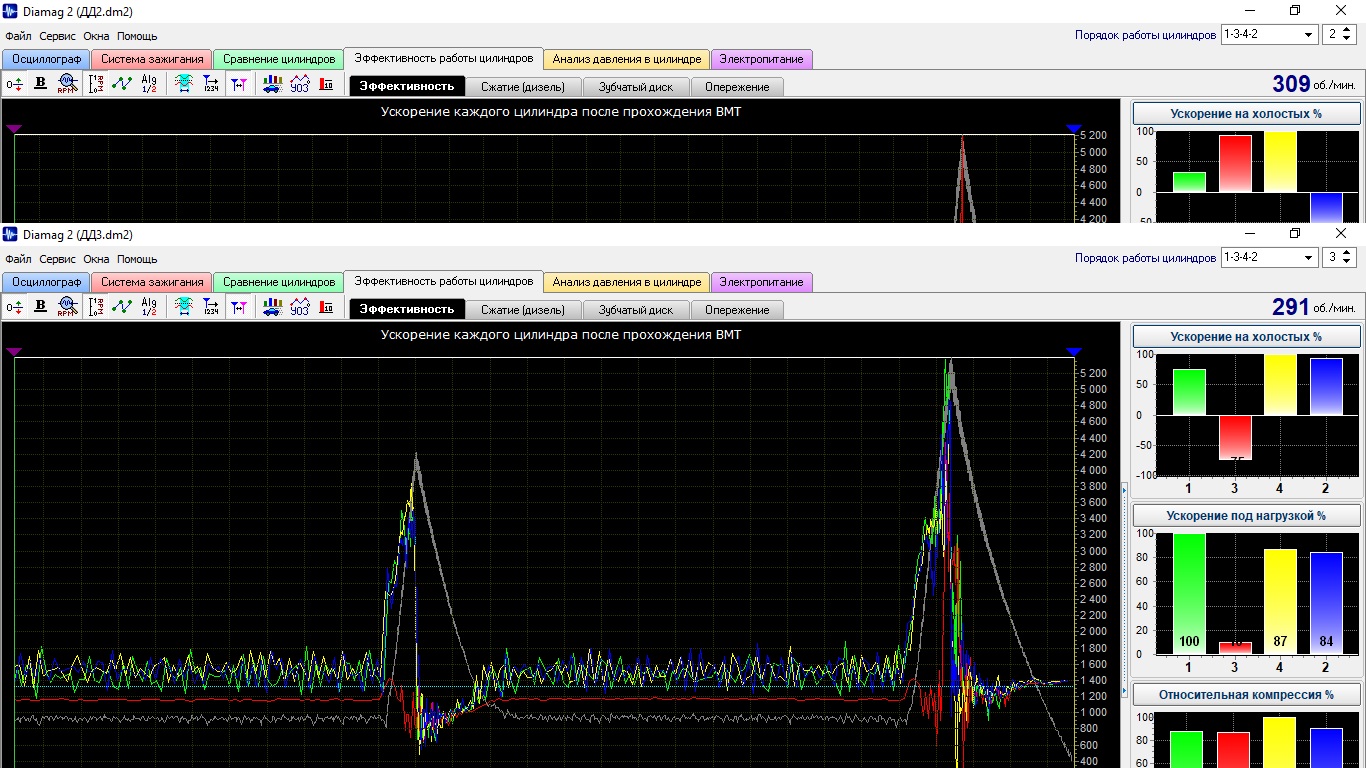Click the RPM magnifier icon in ДД2 window
The image size is (1366, 768).
tap(67, 85)
